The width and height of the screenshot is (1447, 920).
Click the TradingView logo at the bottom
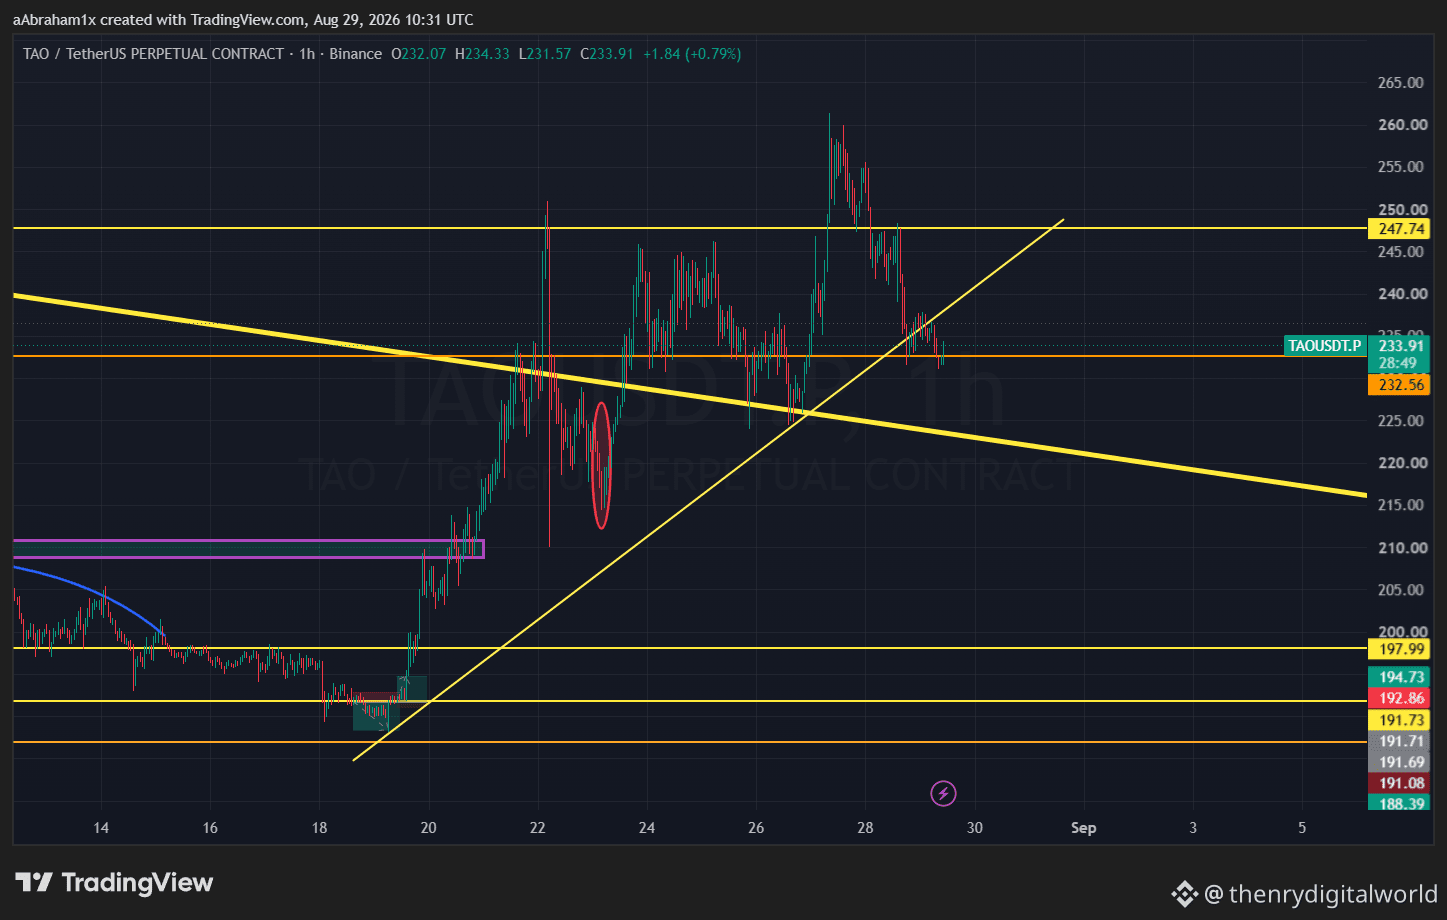point(114,882)
